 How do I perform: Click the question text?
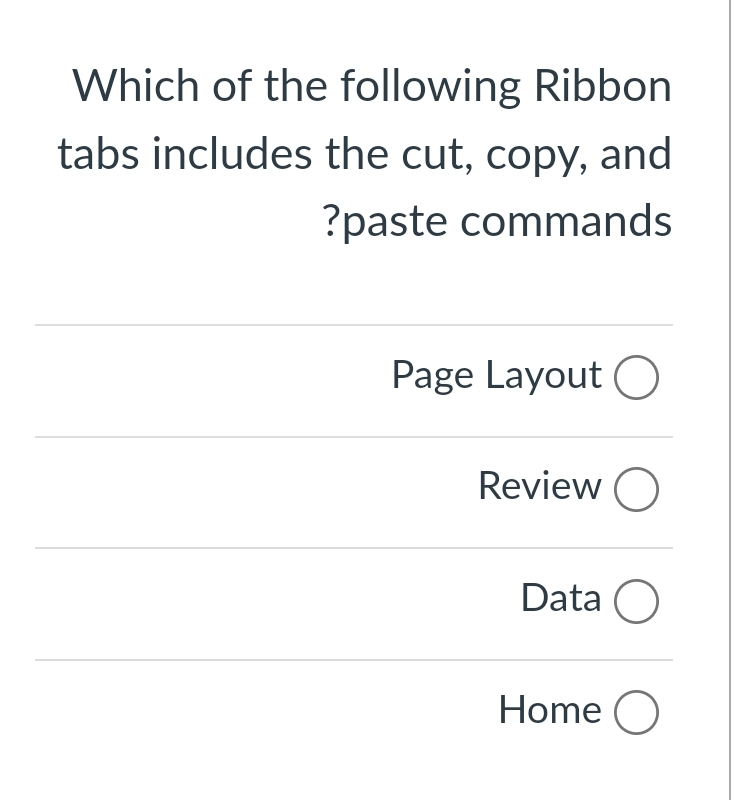pyautogui.click(x=366, y=152)
